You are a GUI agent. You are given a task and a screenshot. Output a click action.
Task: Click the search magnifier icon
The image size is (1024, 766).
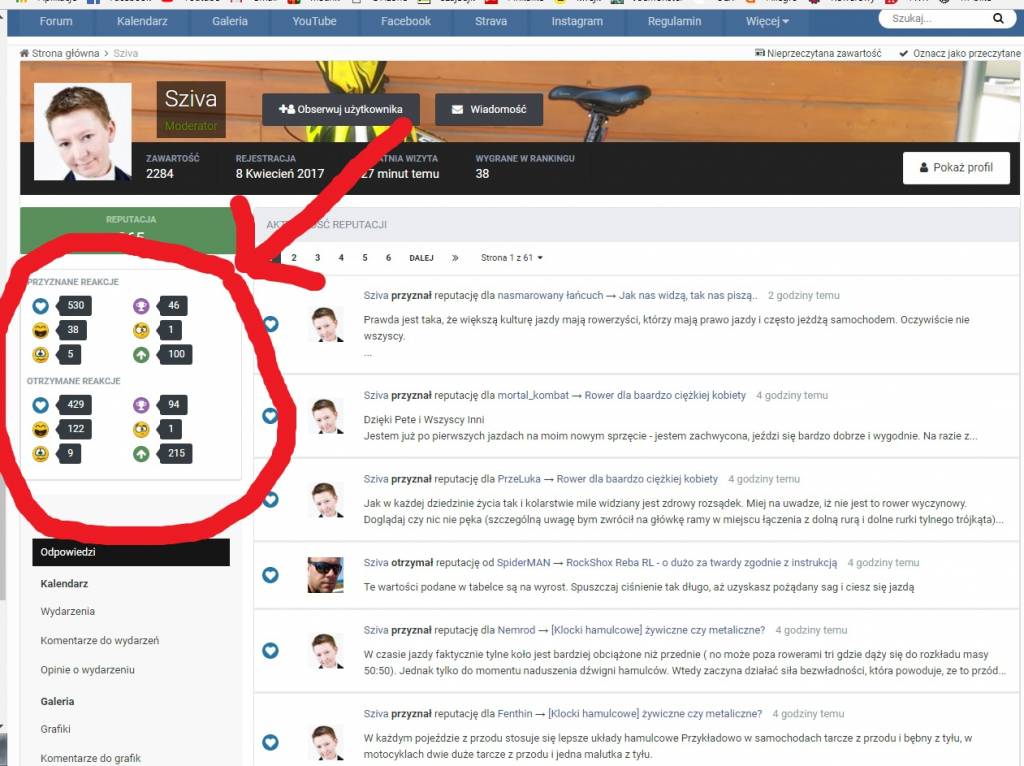point(998,18)
